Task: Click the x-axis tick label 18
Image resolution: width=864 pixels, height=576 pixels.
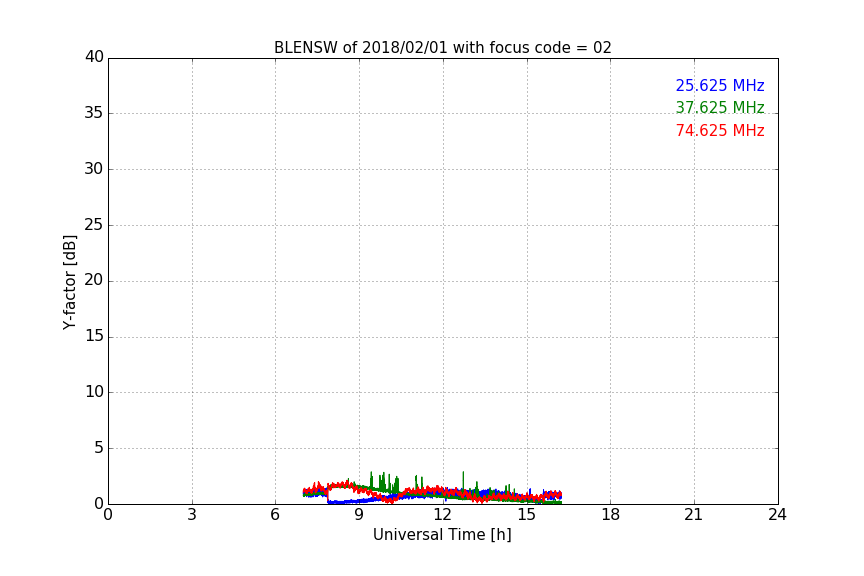Action: coord(611,515)
